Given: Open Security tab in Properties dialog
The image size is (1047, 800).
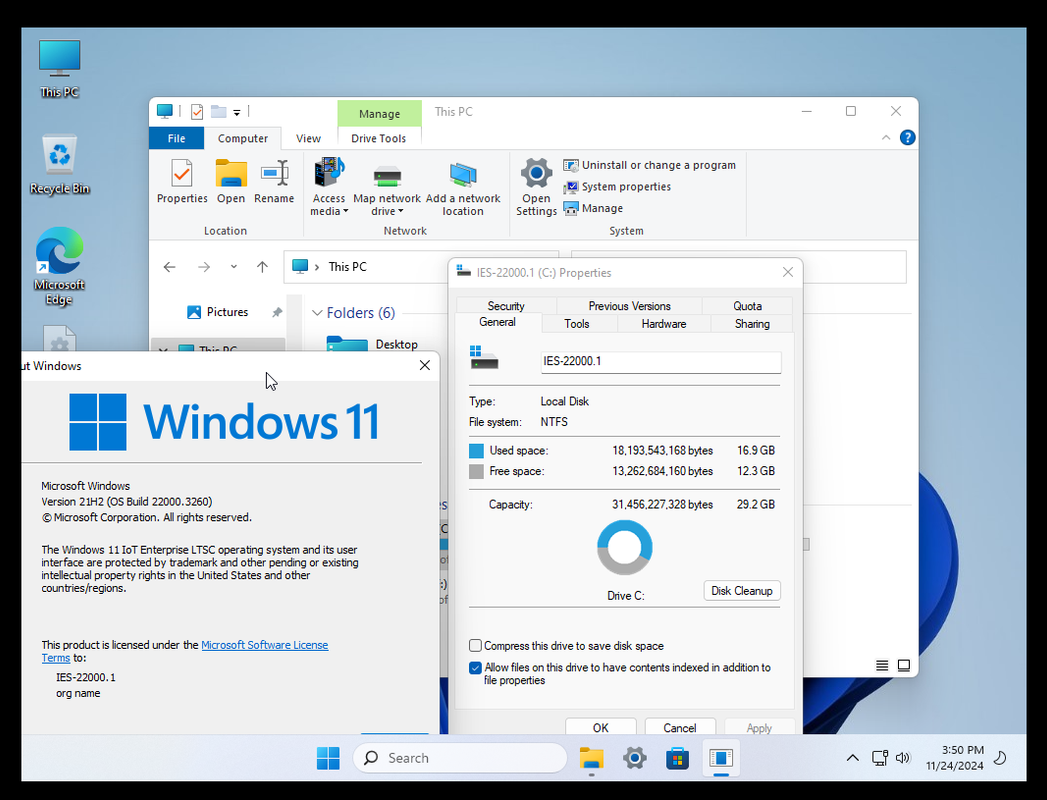Looking at the screenshot, I should pos(505,306).
